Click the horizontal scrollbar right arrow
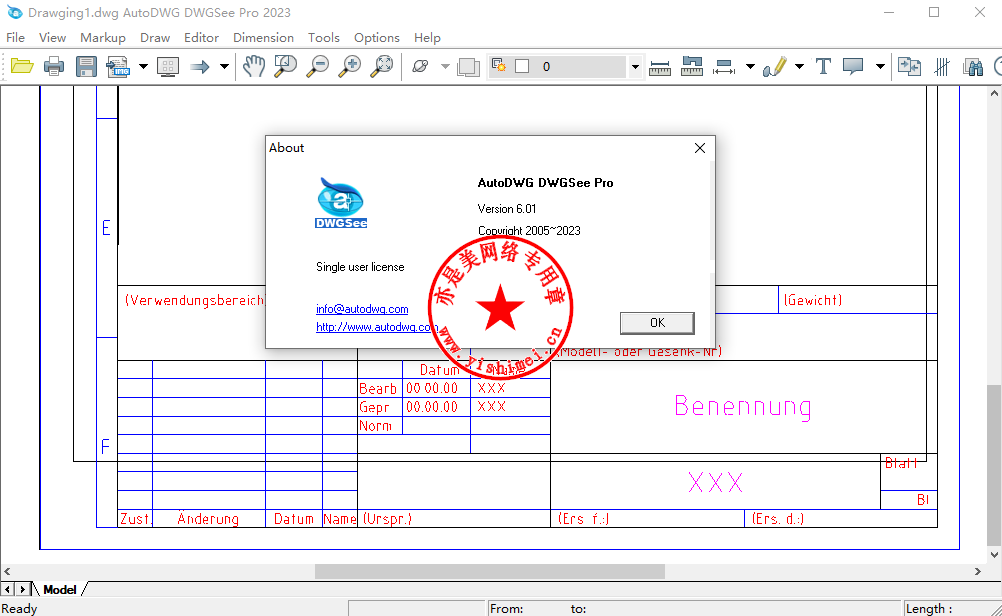This screenshot has height=616, width=1002. pyautogui.click(x=978, y=571)
